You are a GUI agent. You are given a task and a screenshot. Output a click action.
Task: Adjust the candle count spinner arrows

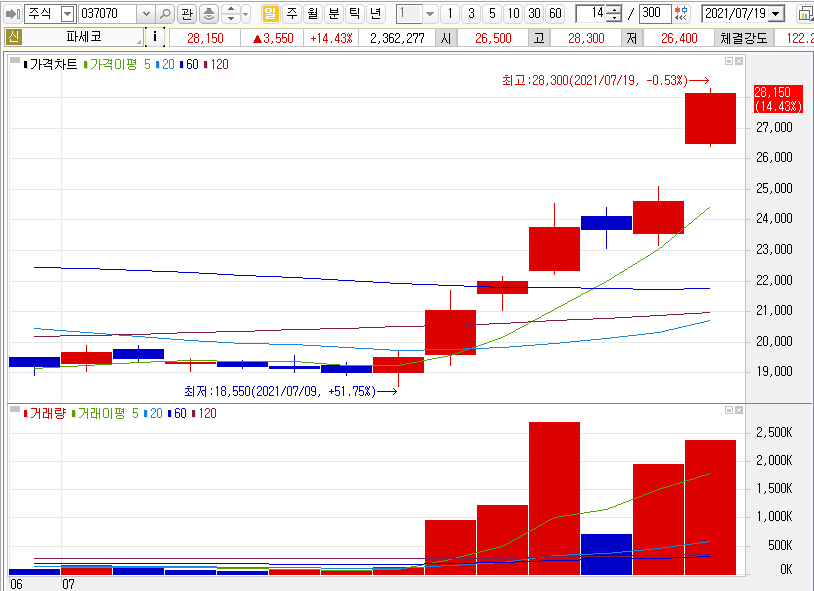point(614,14)
